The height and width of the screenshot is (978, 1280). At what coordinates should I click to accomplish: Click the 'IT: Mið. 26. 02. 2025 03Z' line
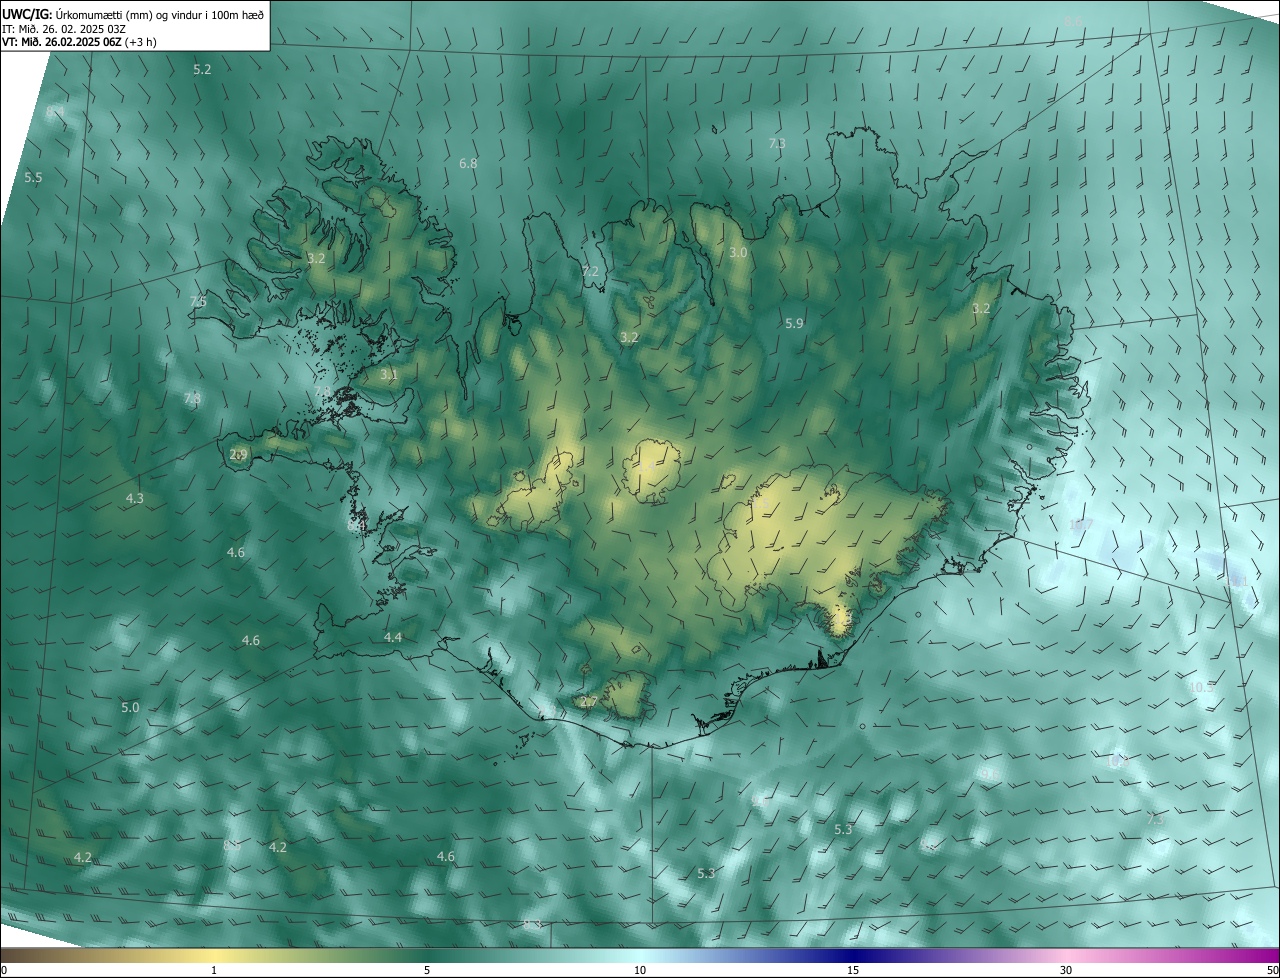pos(64,29)
